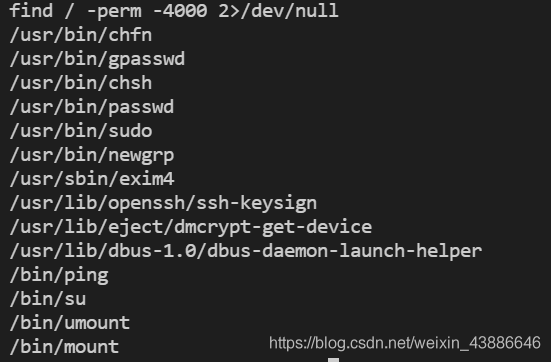The width and height of the screenshot is (551, 362).
Task: Select the /usr/bin/chfn output line
Action: [x=81, y=35]
